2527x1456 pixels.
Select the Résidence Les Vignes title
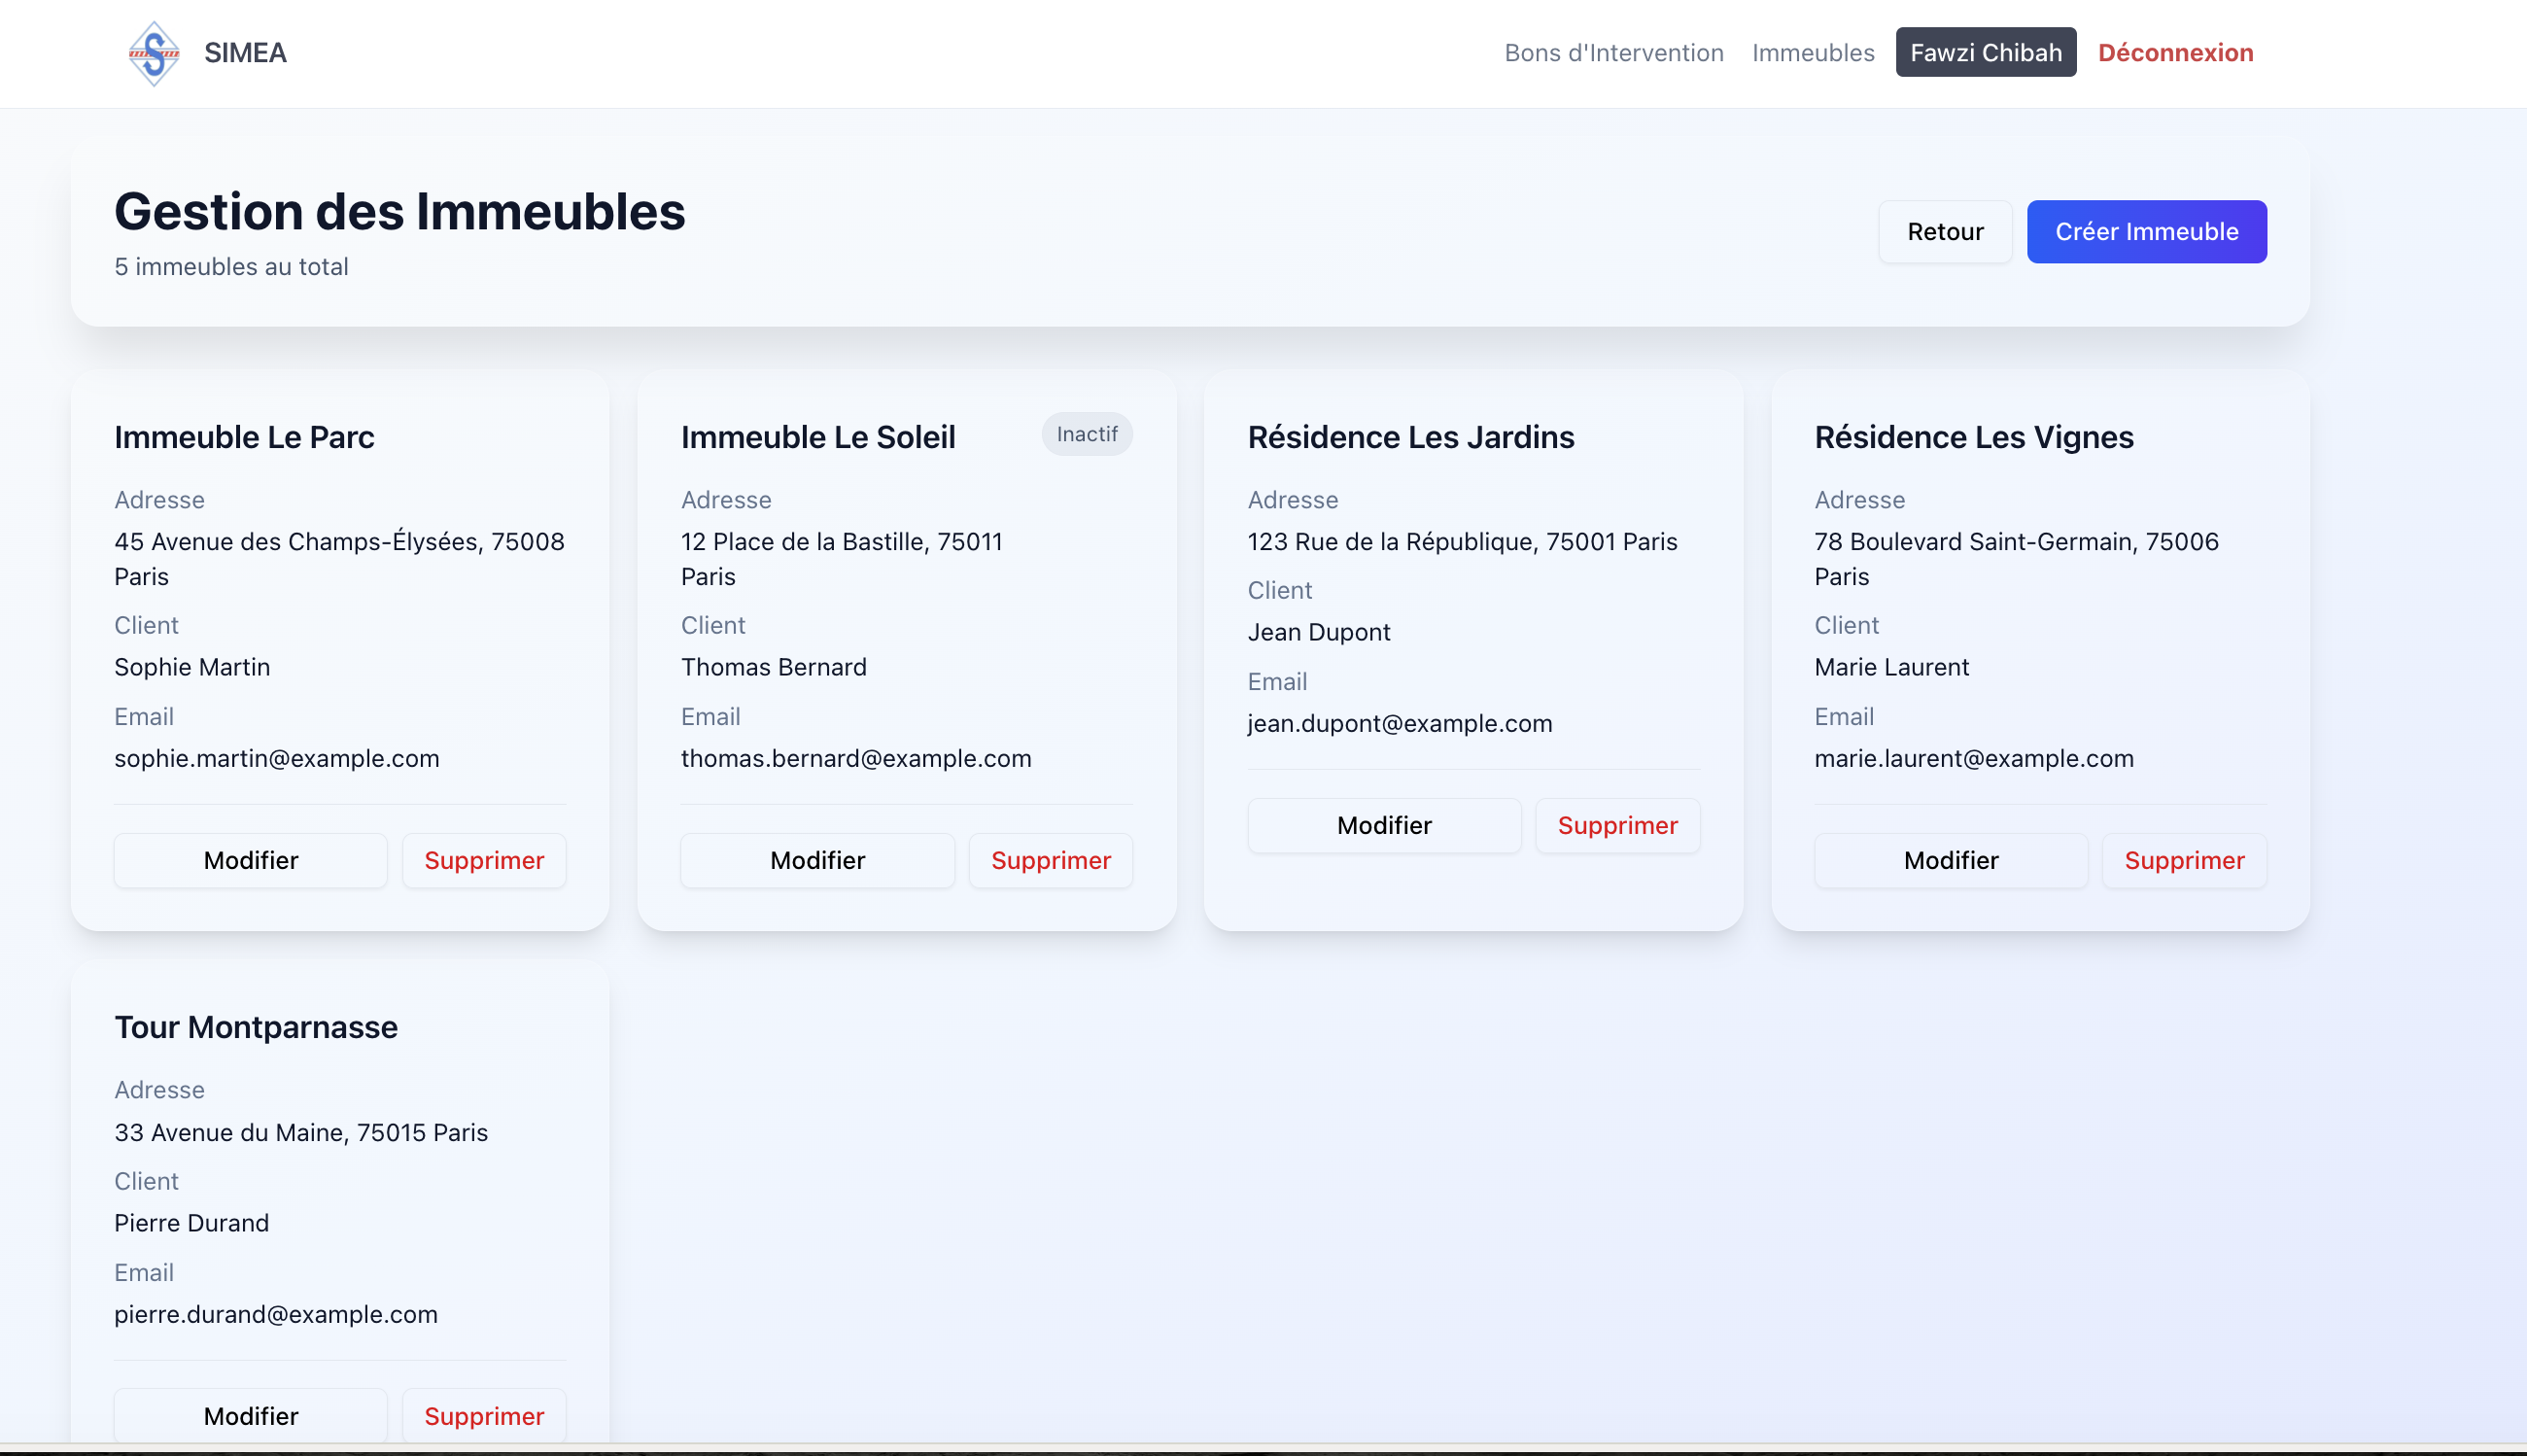1974,437
